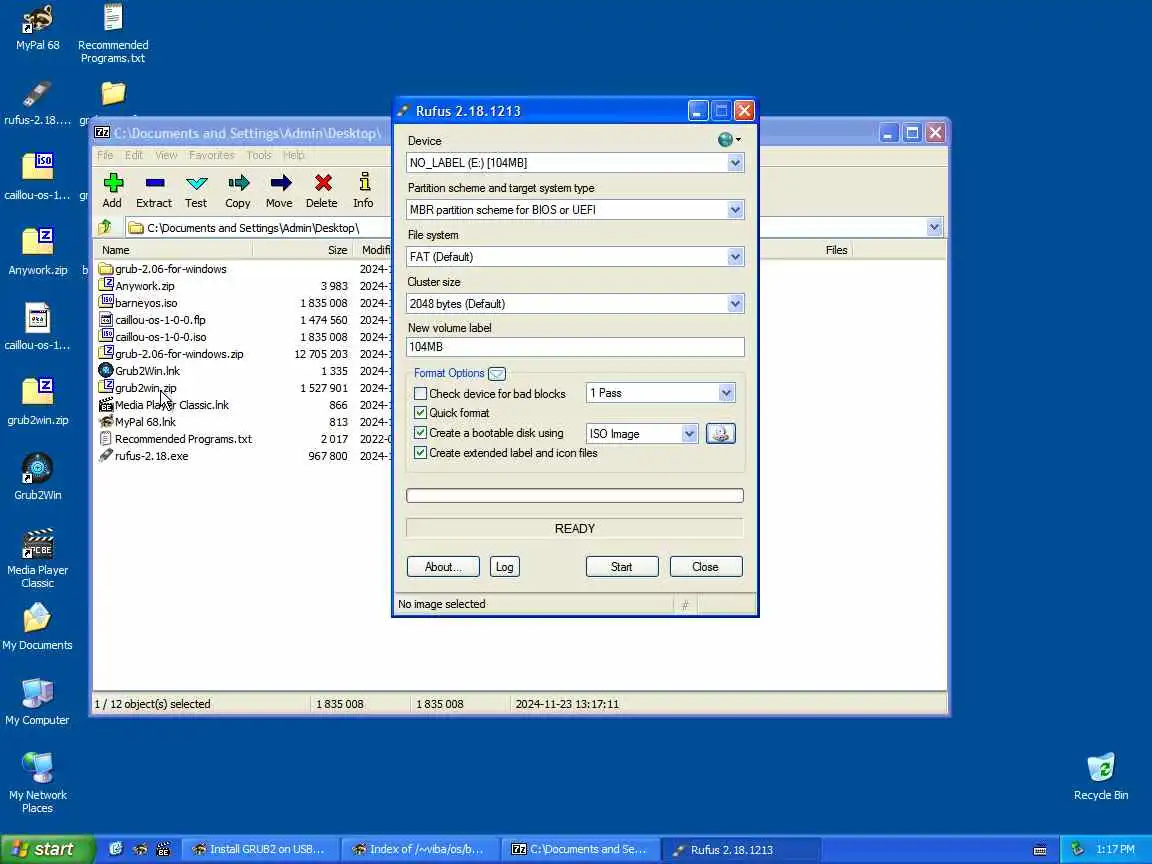Click the language indicator icon in the system tray

[x=1040, y=850]
